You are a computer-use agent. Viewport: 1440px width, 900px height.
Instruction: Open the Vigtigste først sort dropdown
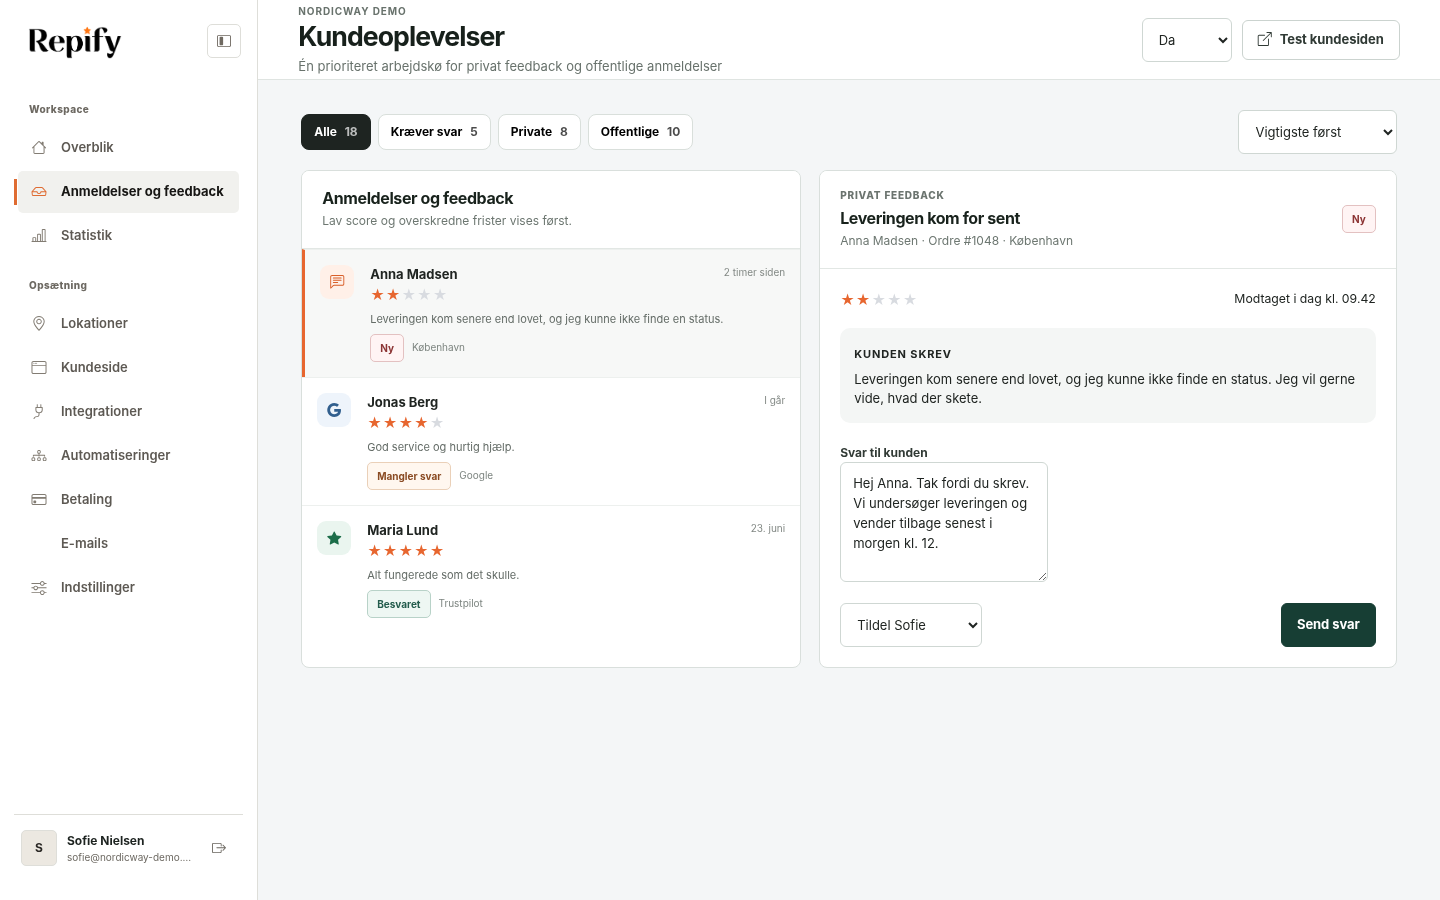click(1317, 132)
